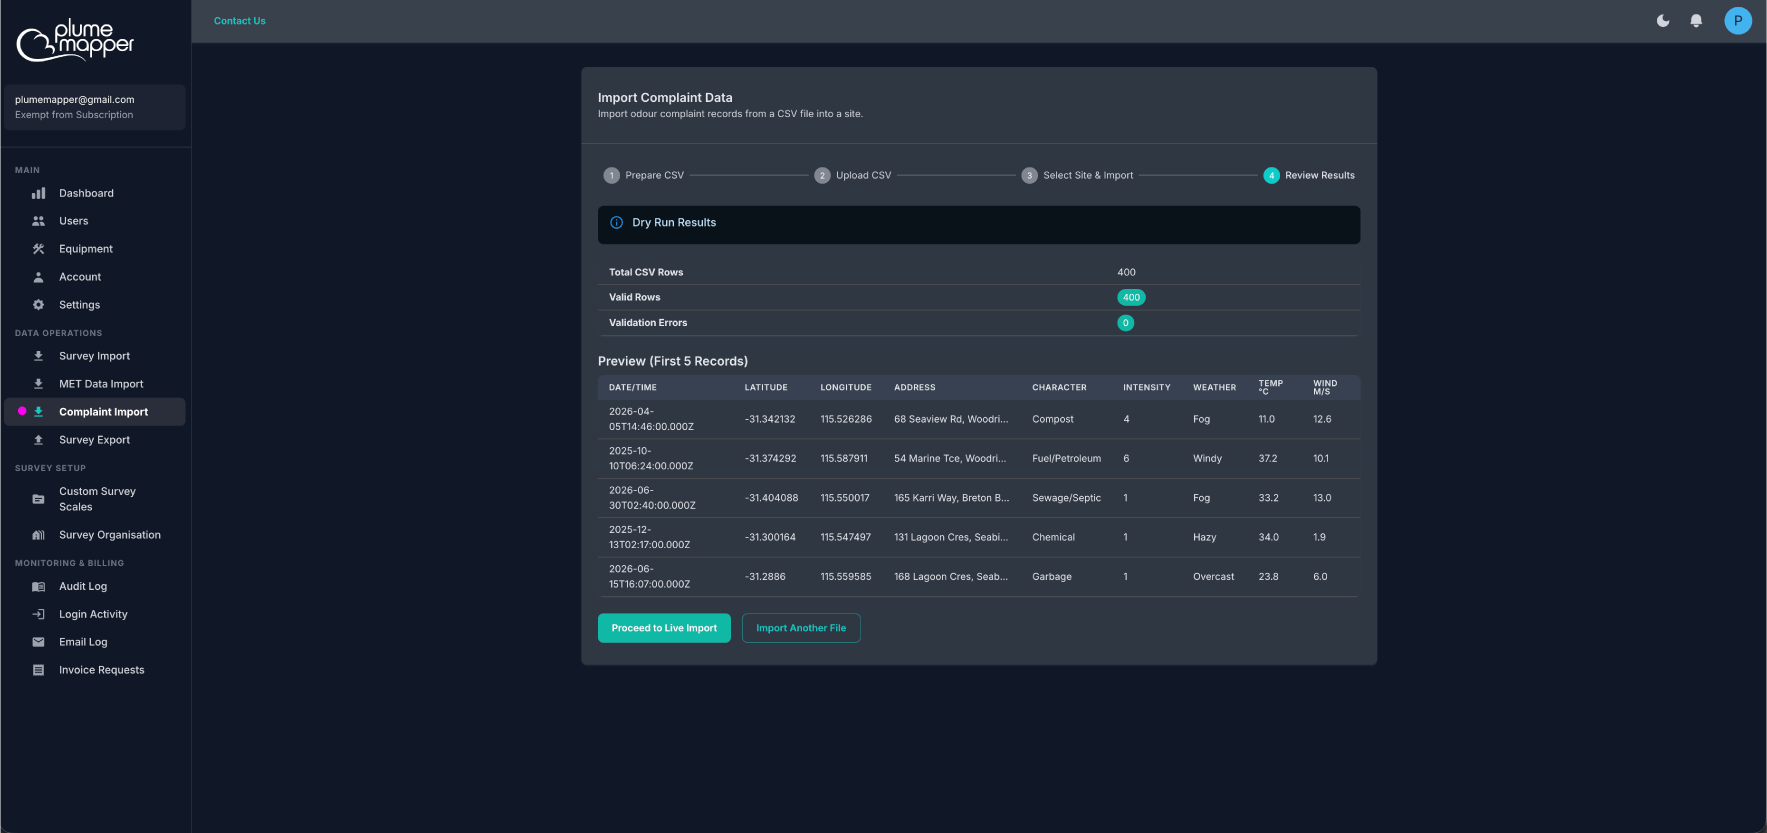Click the Validation Errors 0 badge
The height and width of the screenshot is (833, 1767).
[x=1126, y=323]
